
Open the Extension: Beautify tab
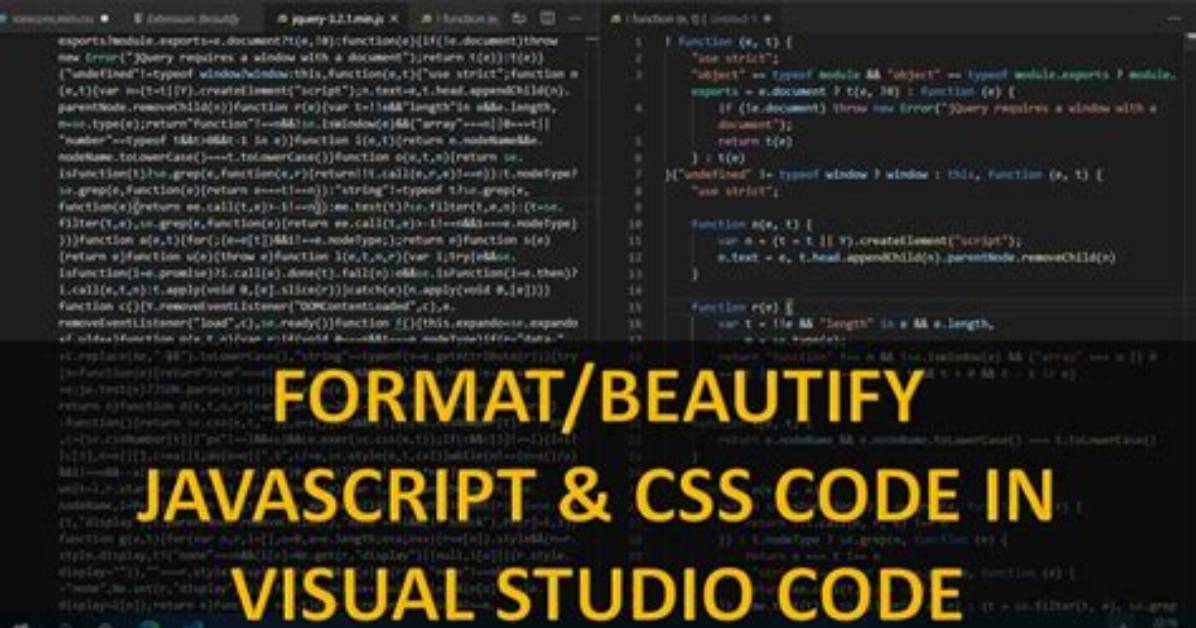(x=185, y=18)
